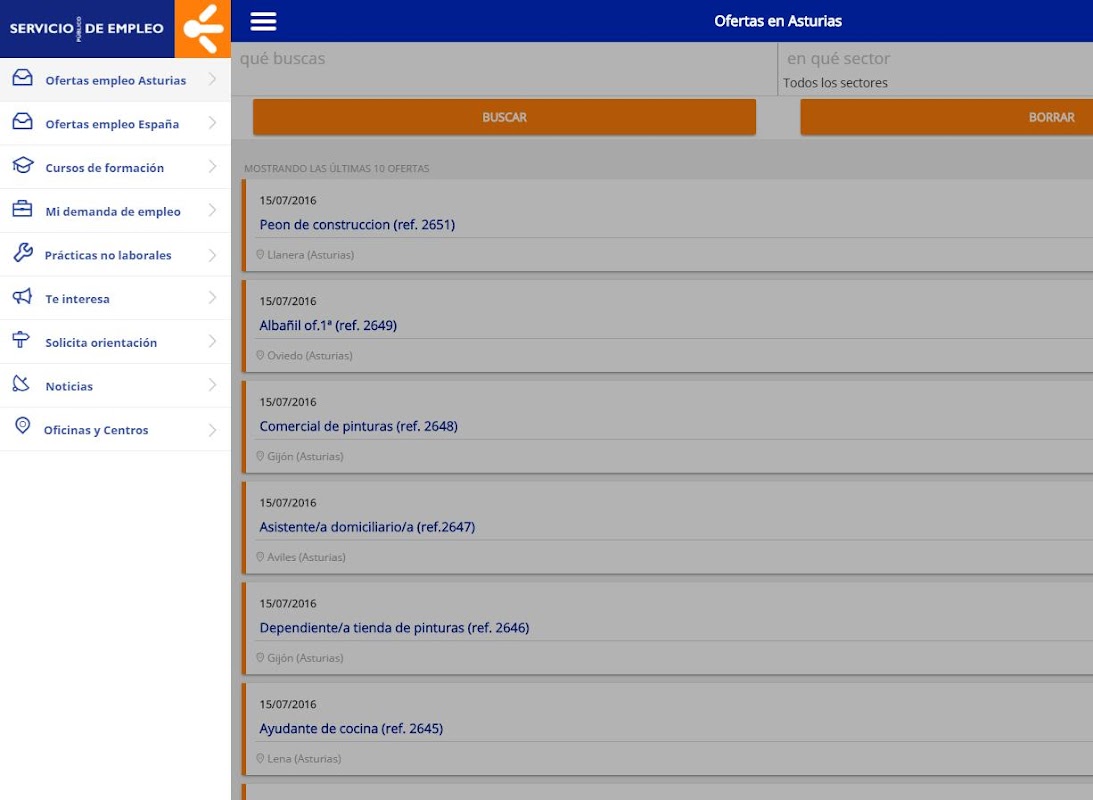Select Prácticas no laborales in the sidebar
Screen dimensions: 1093x800
point(115,255)
